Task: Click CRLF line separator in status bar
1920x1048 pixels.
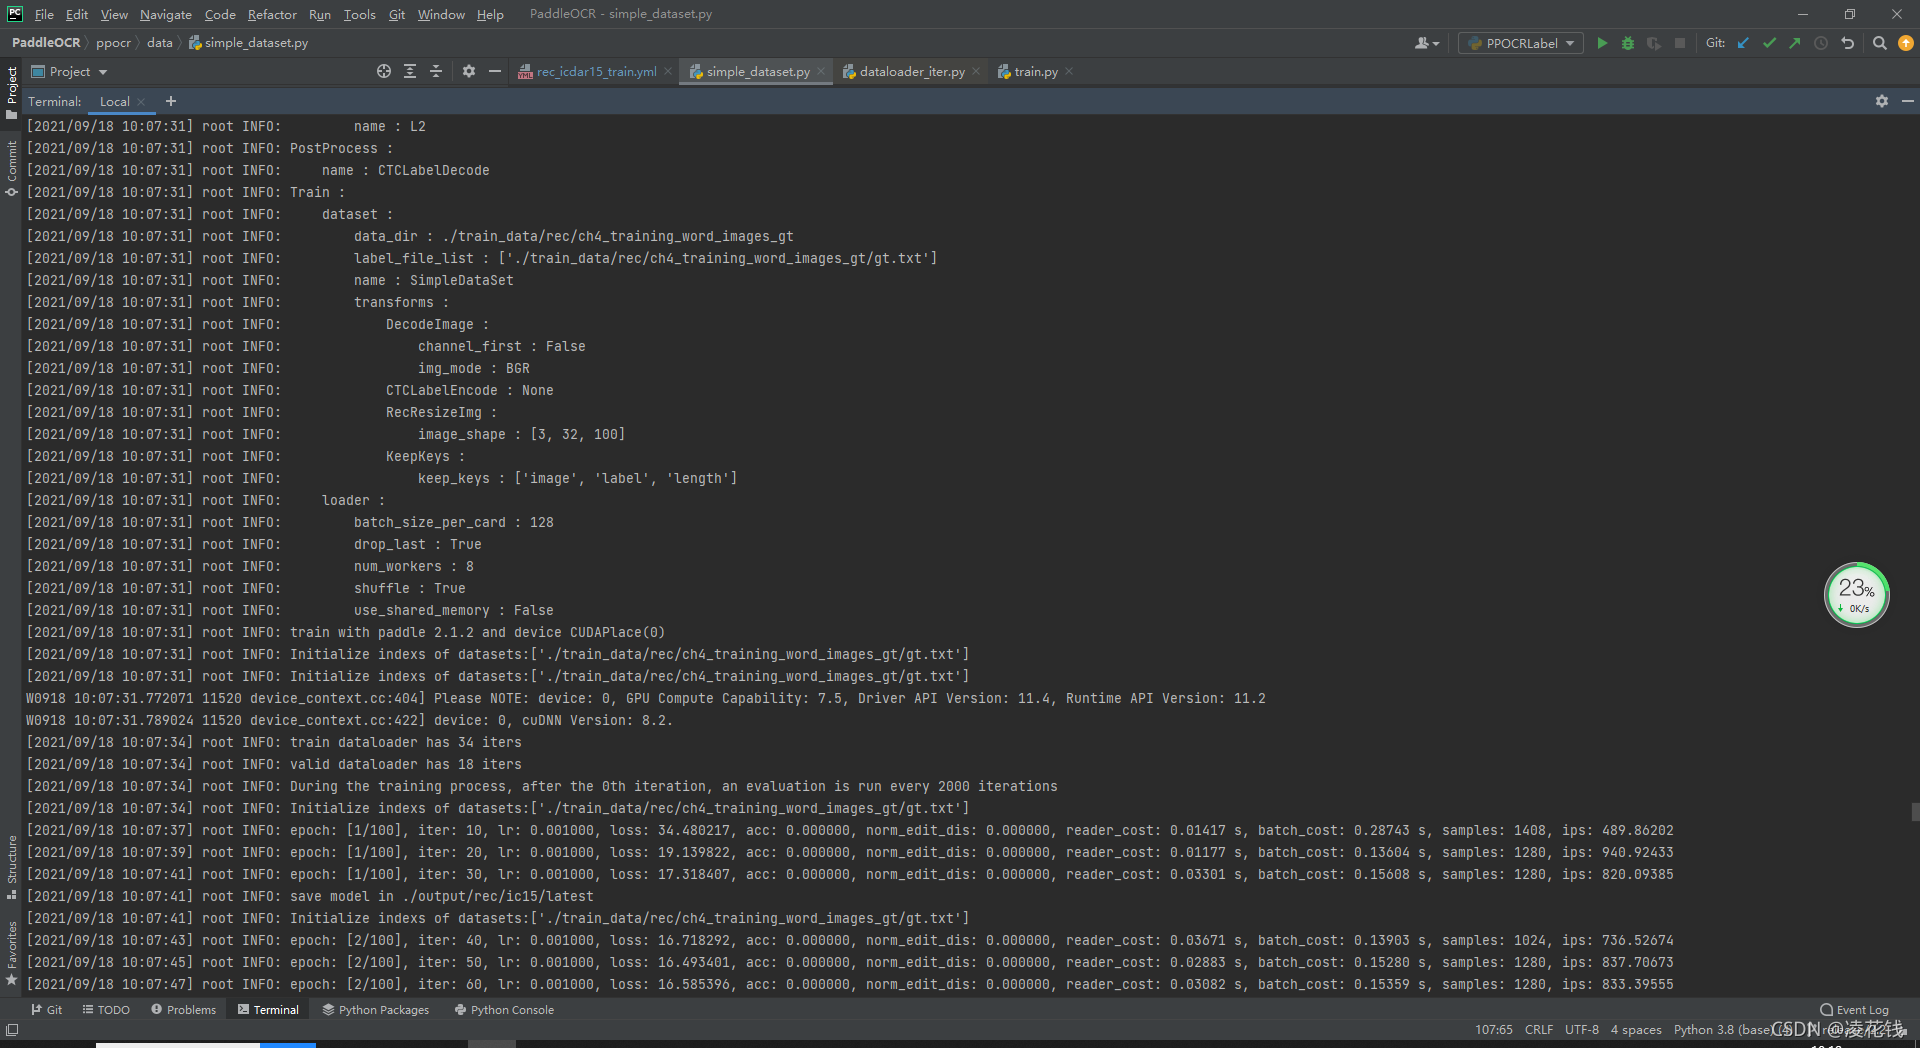Action: click(1539, 1030)
